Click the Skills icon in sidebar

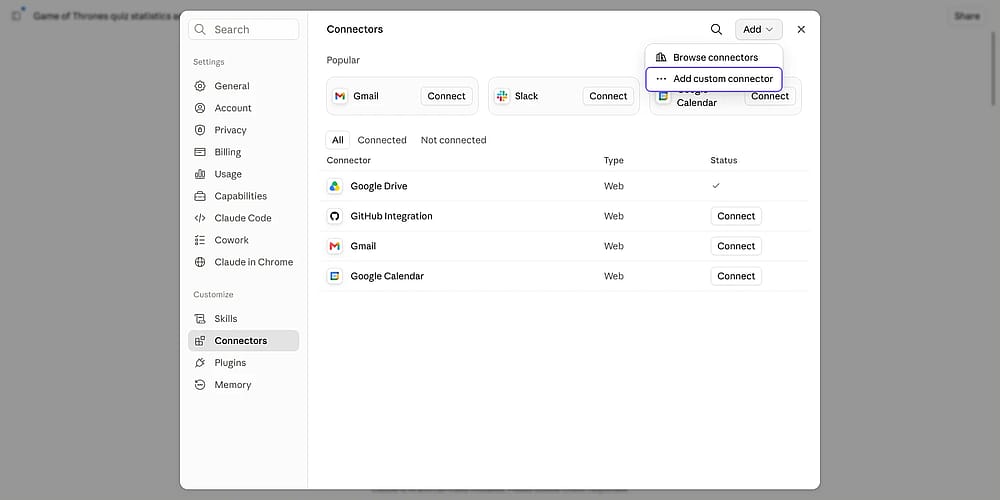[x=200, y=319]
